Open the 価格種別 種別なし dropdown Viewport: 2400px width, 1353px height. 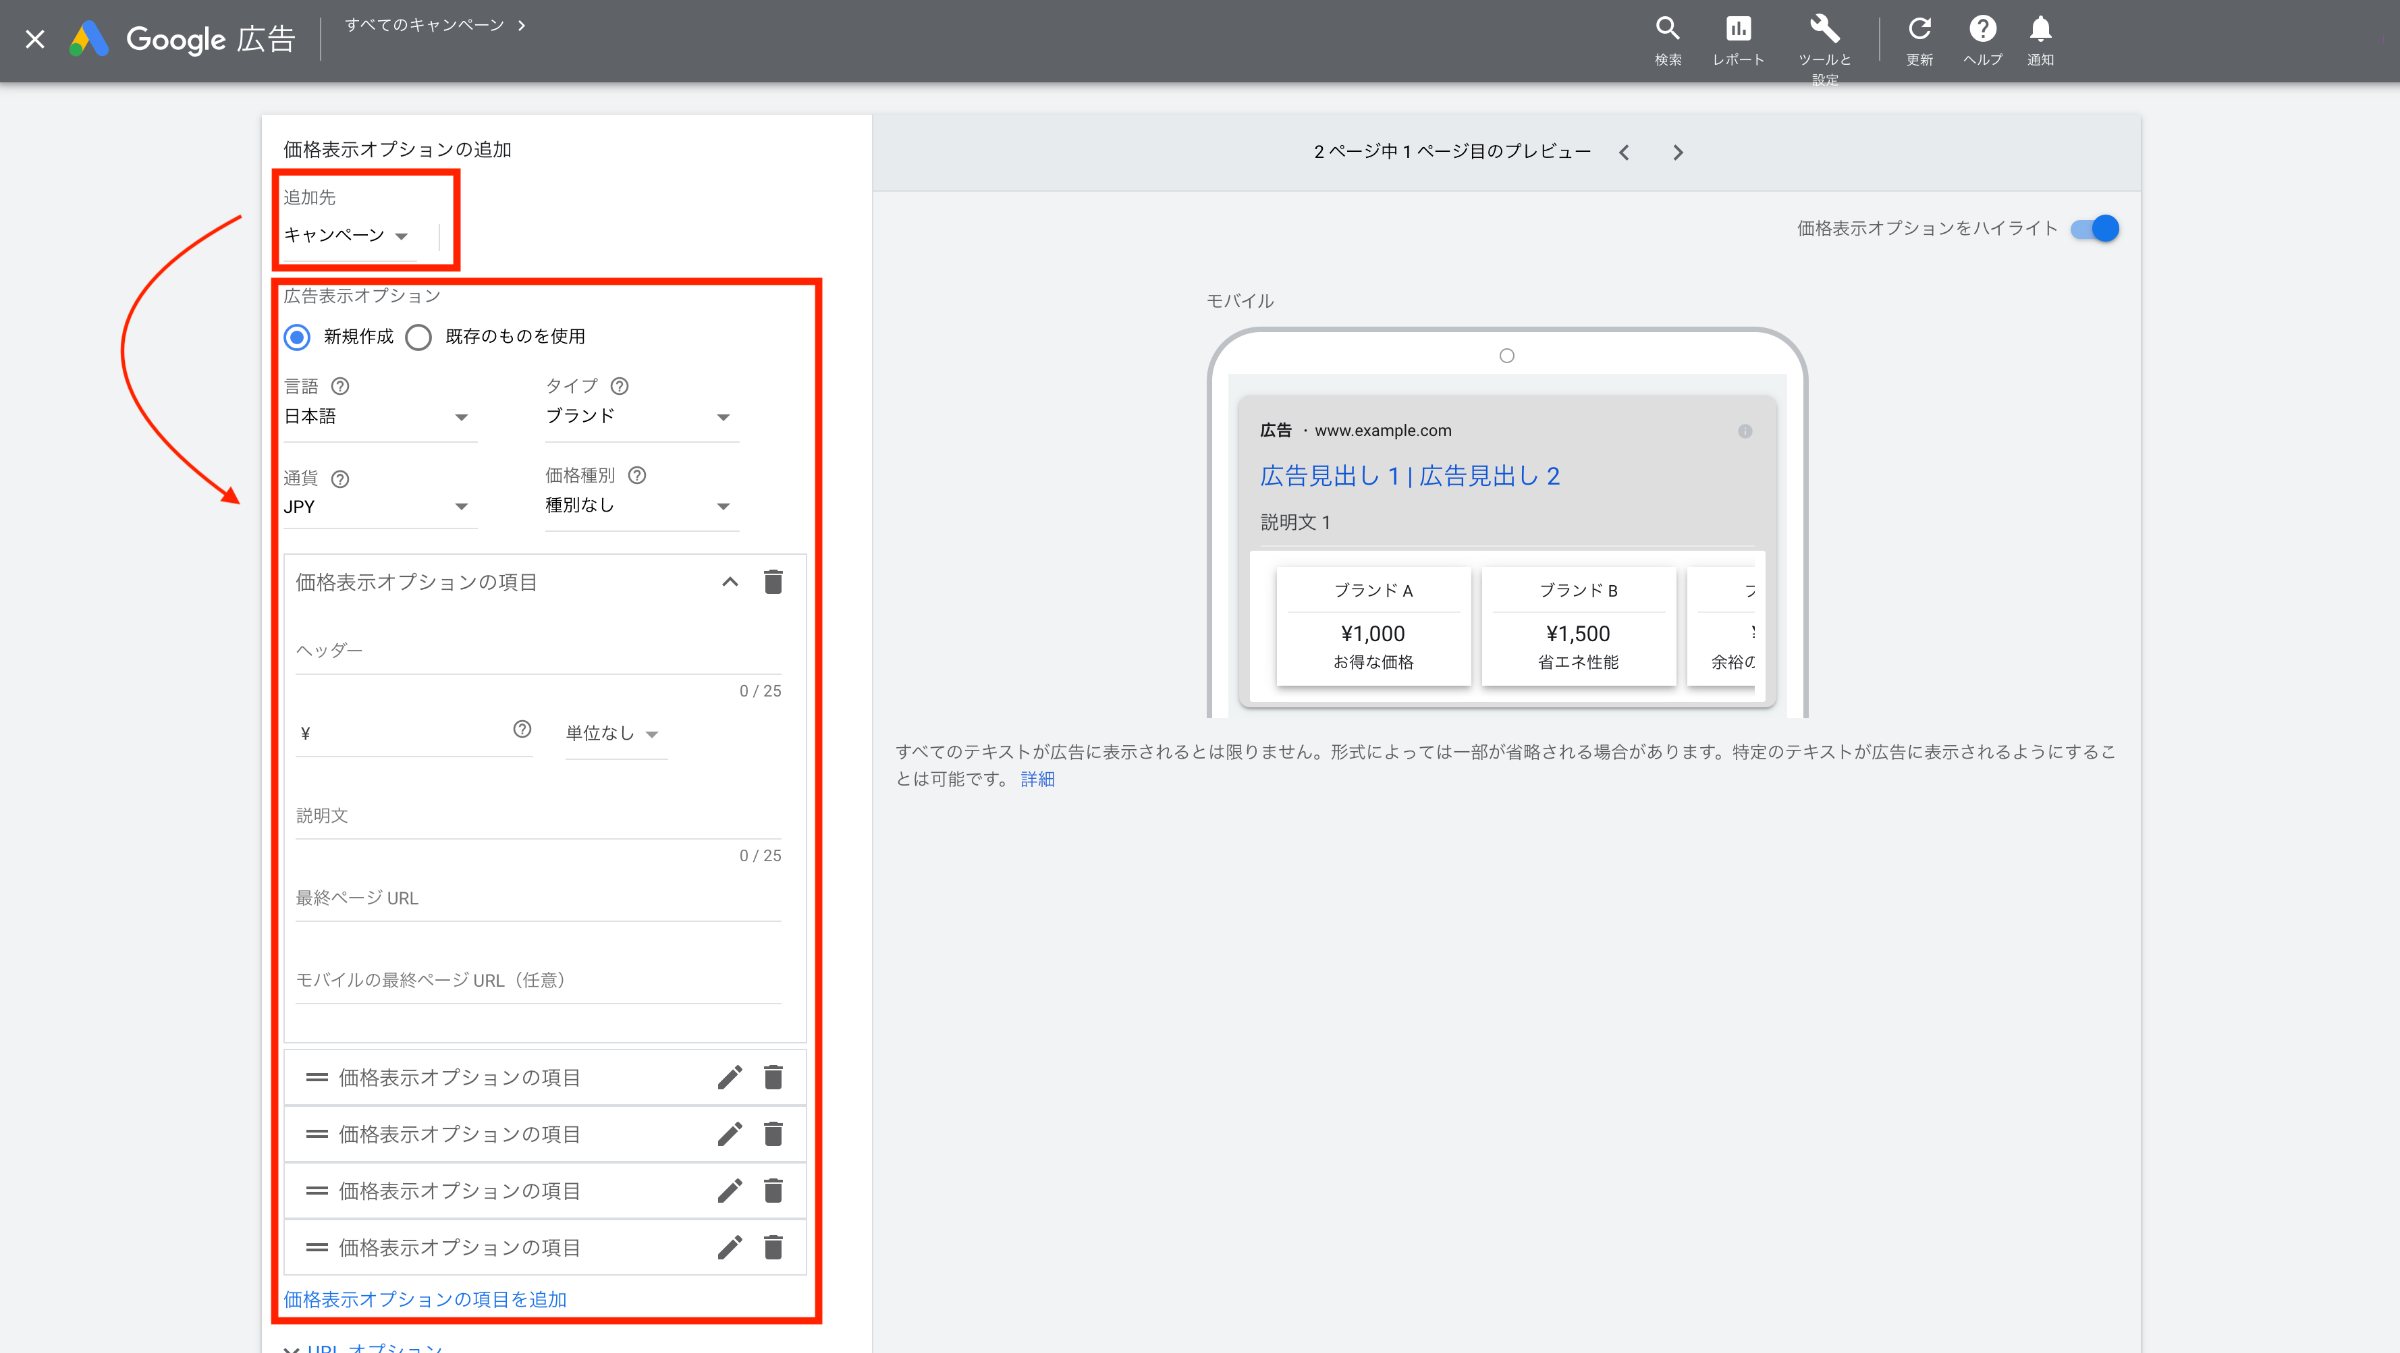click(x=641, y=506)
